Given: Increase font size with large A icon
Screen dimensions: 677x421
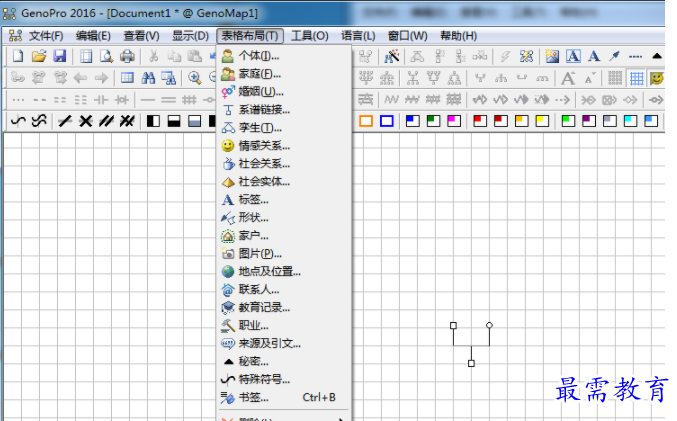Looking at the screenshot, I should (568, 78).
